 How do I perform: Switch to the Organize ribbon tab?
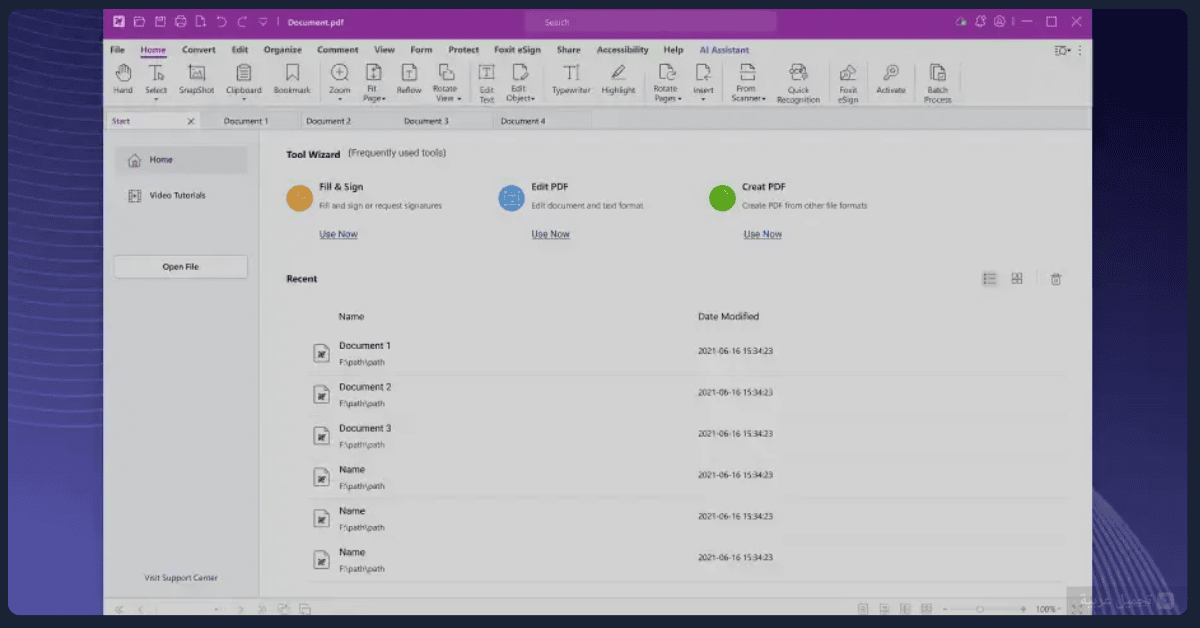pyautogui.click(x=283, y=50)
